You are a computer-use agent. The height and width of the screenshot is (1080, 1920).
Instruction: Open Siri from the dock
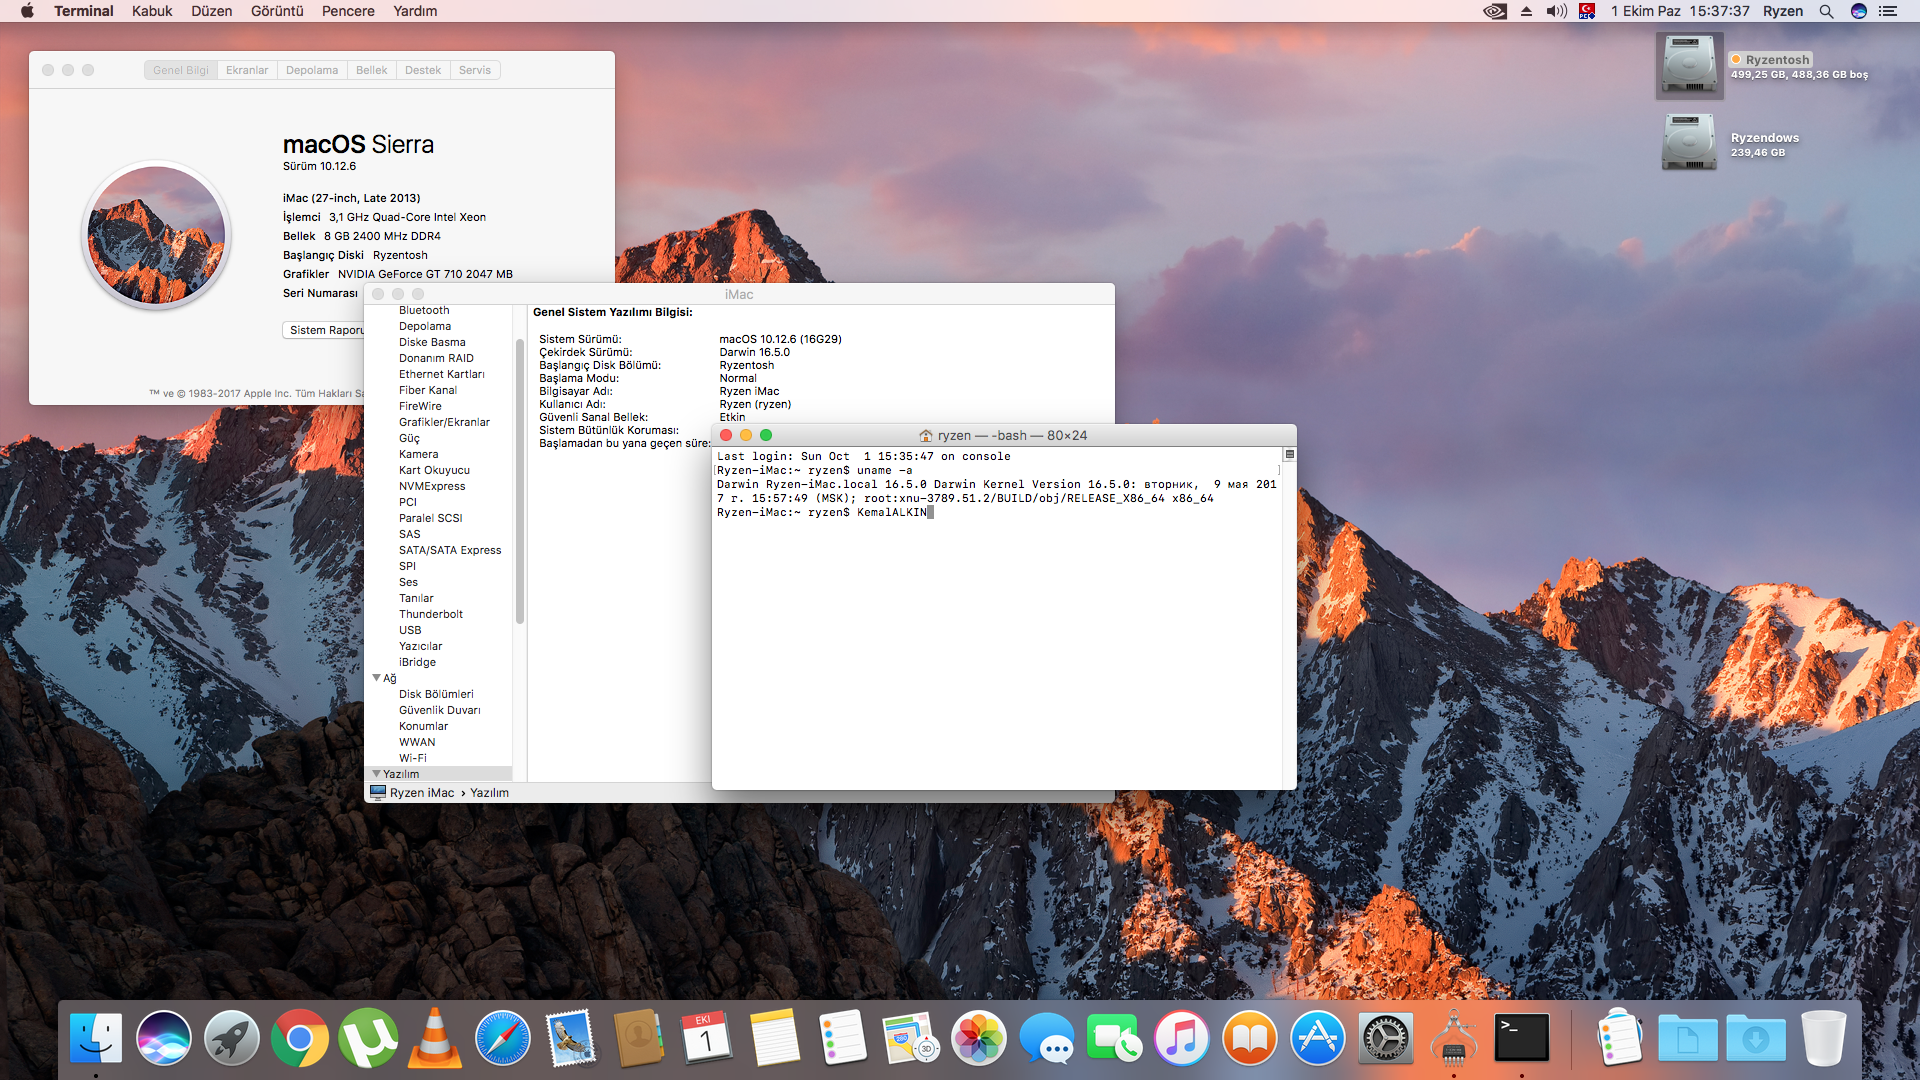pos(164,1038)
